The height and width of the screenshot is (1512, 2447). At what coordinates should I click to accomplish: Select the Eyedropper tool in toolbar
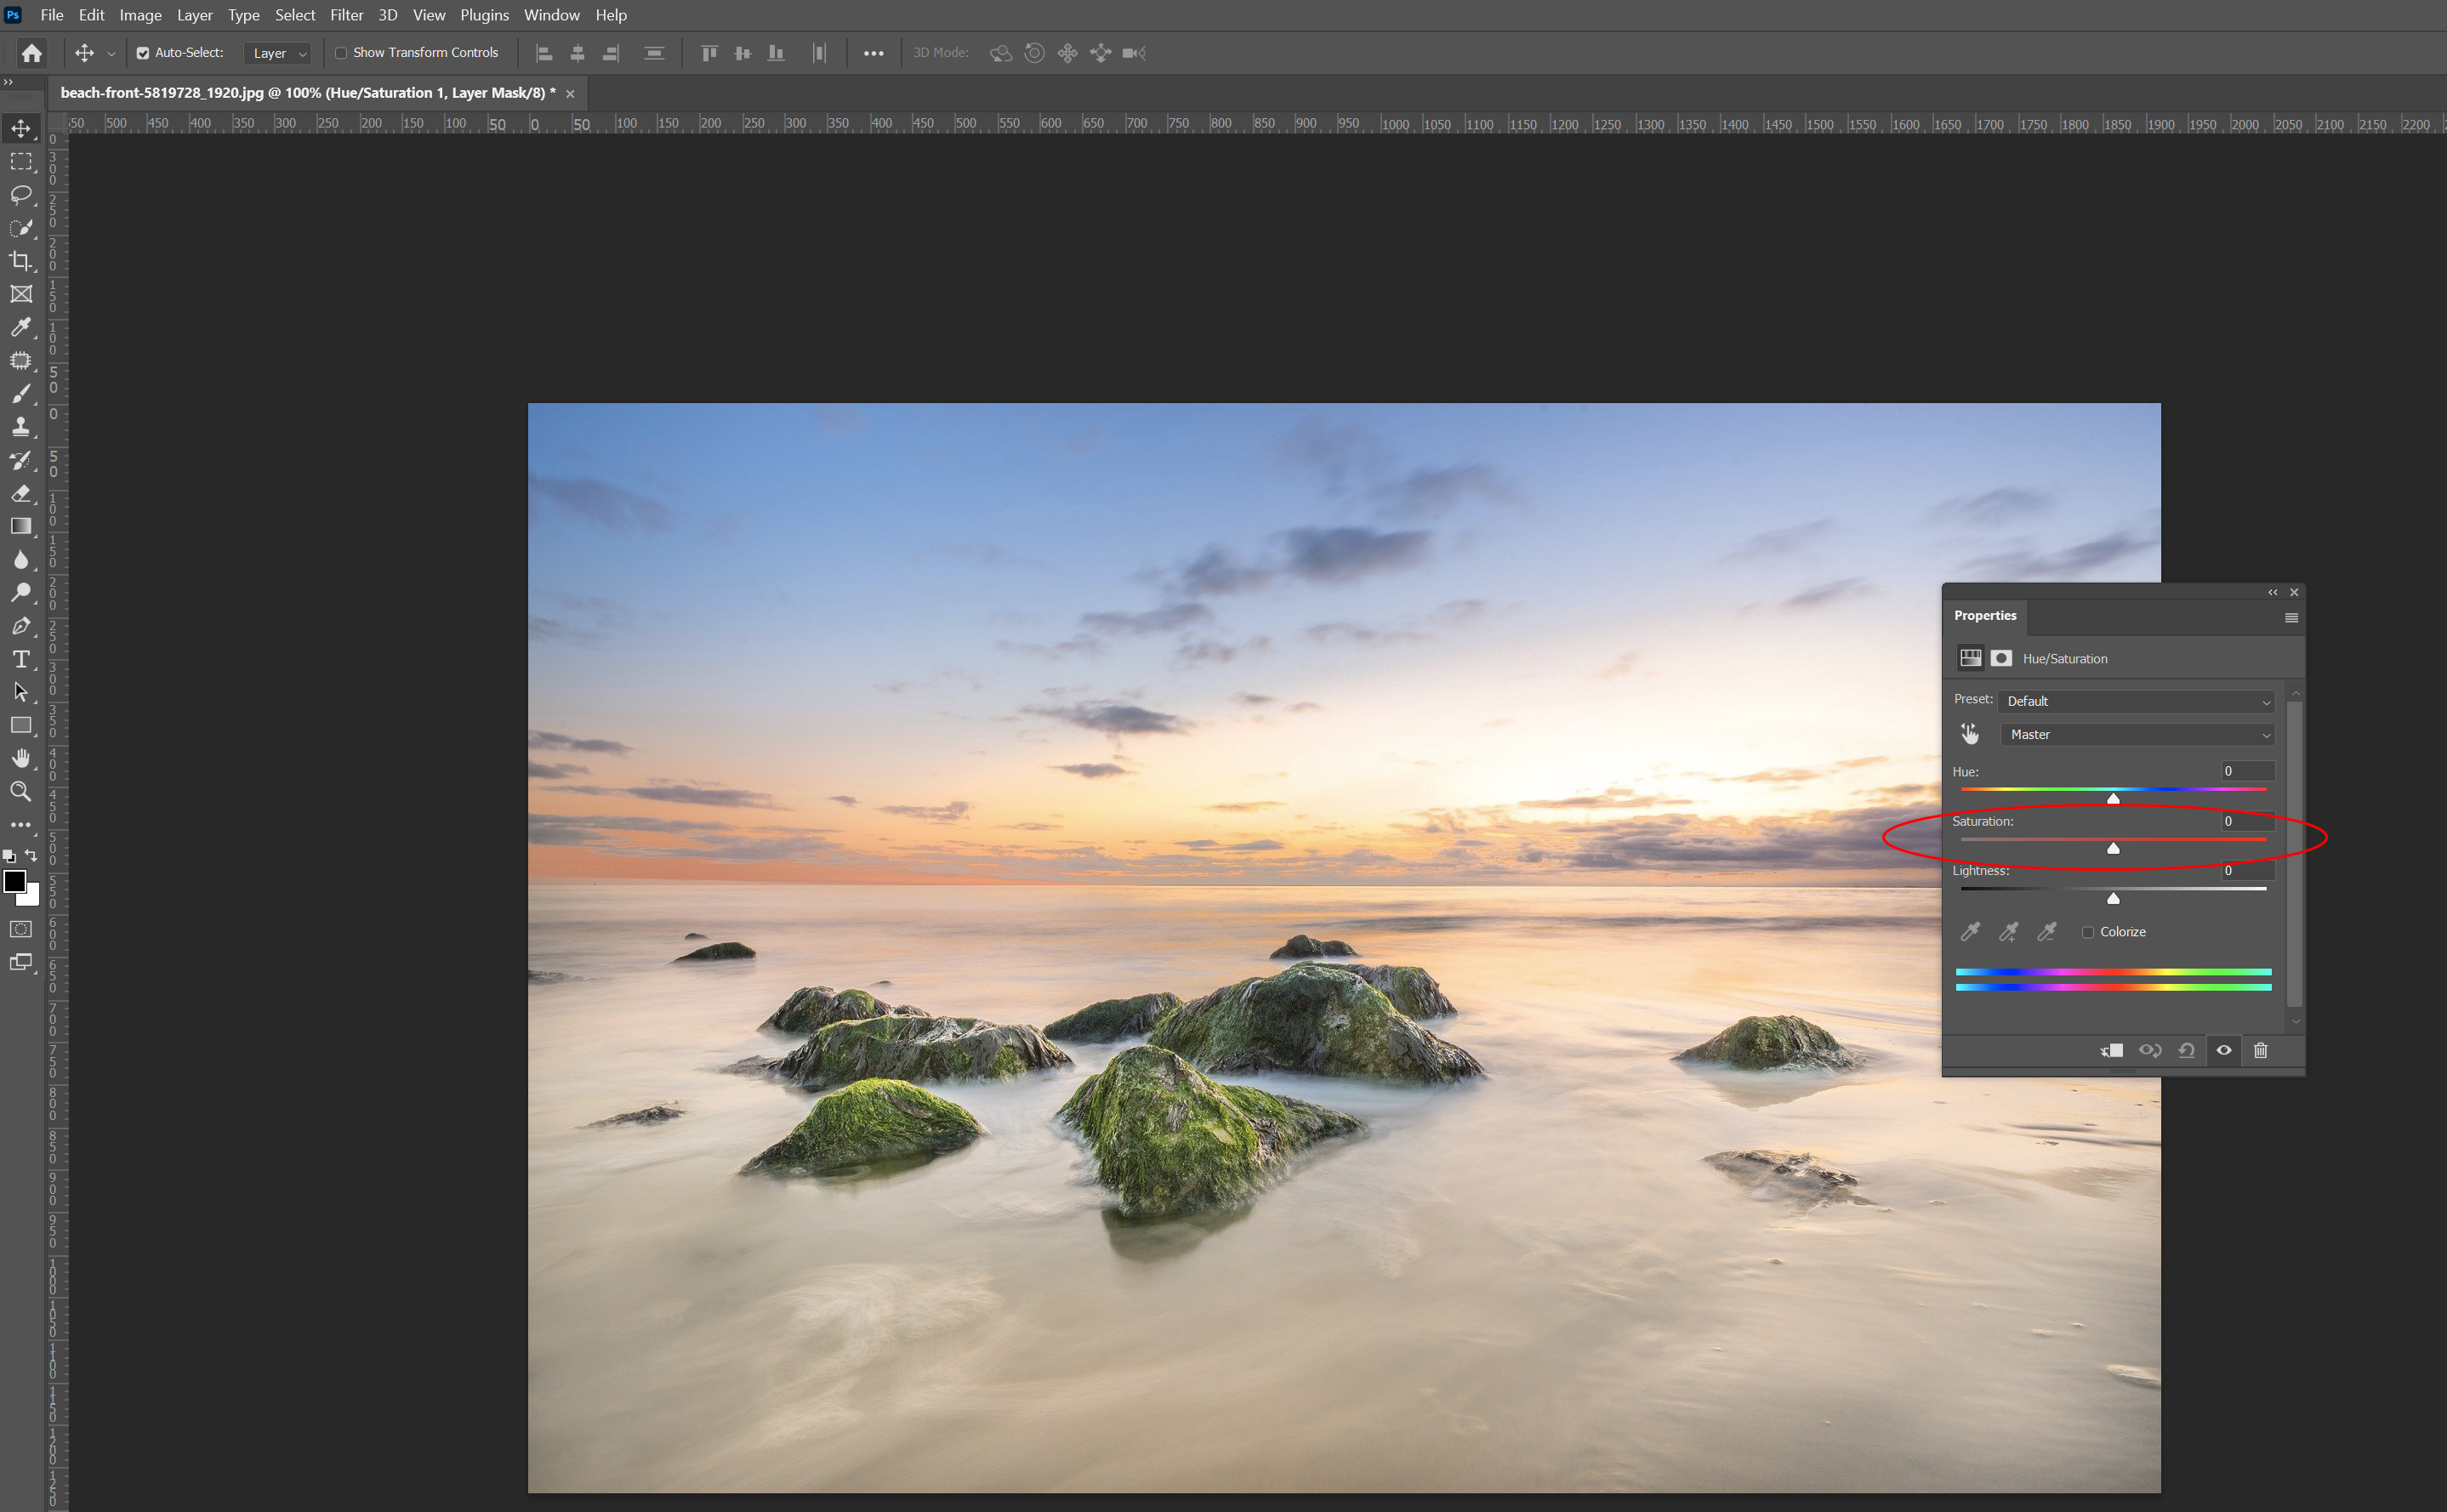tap(20, 327)
